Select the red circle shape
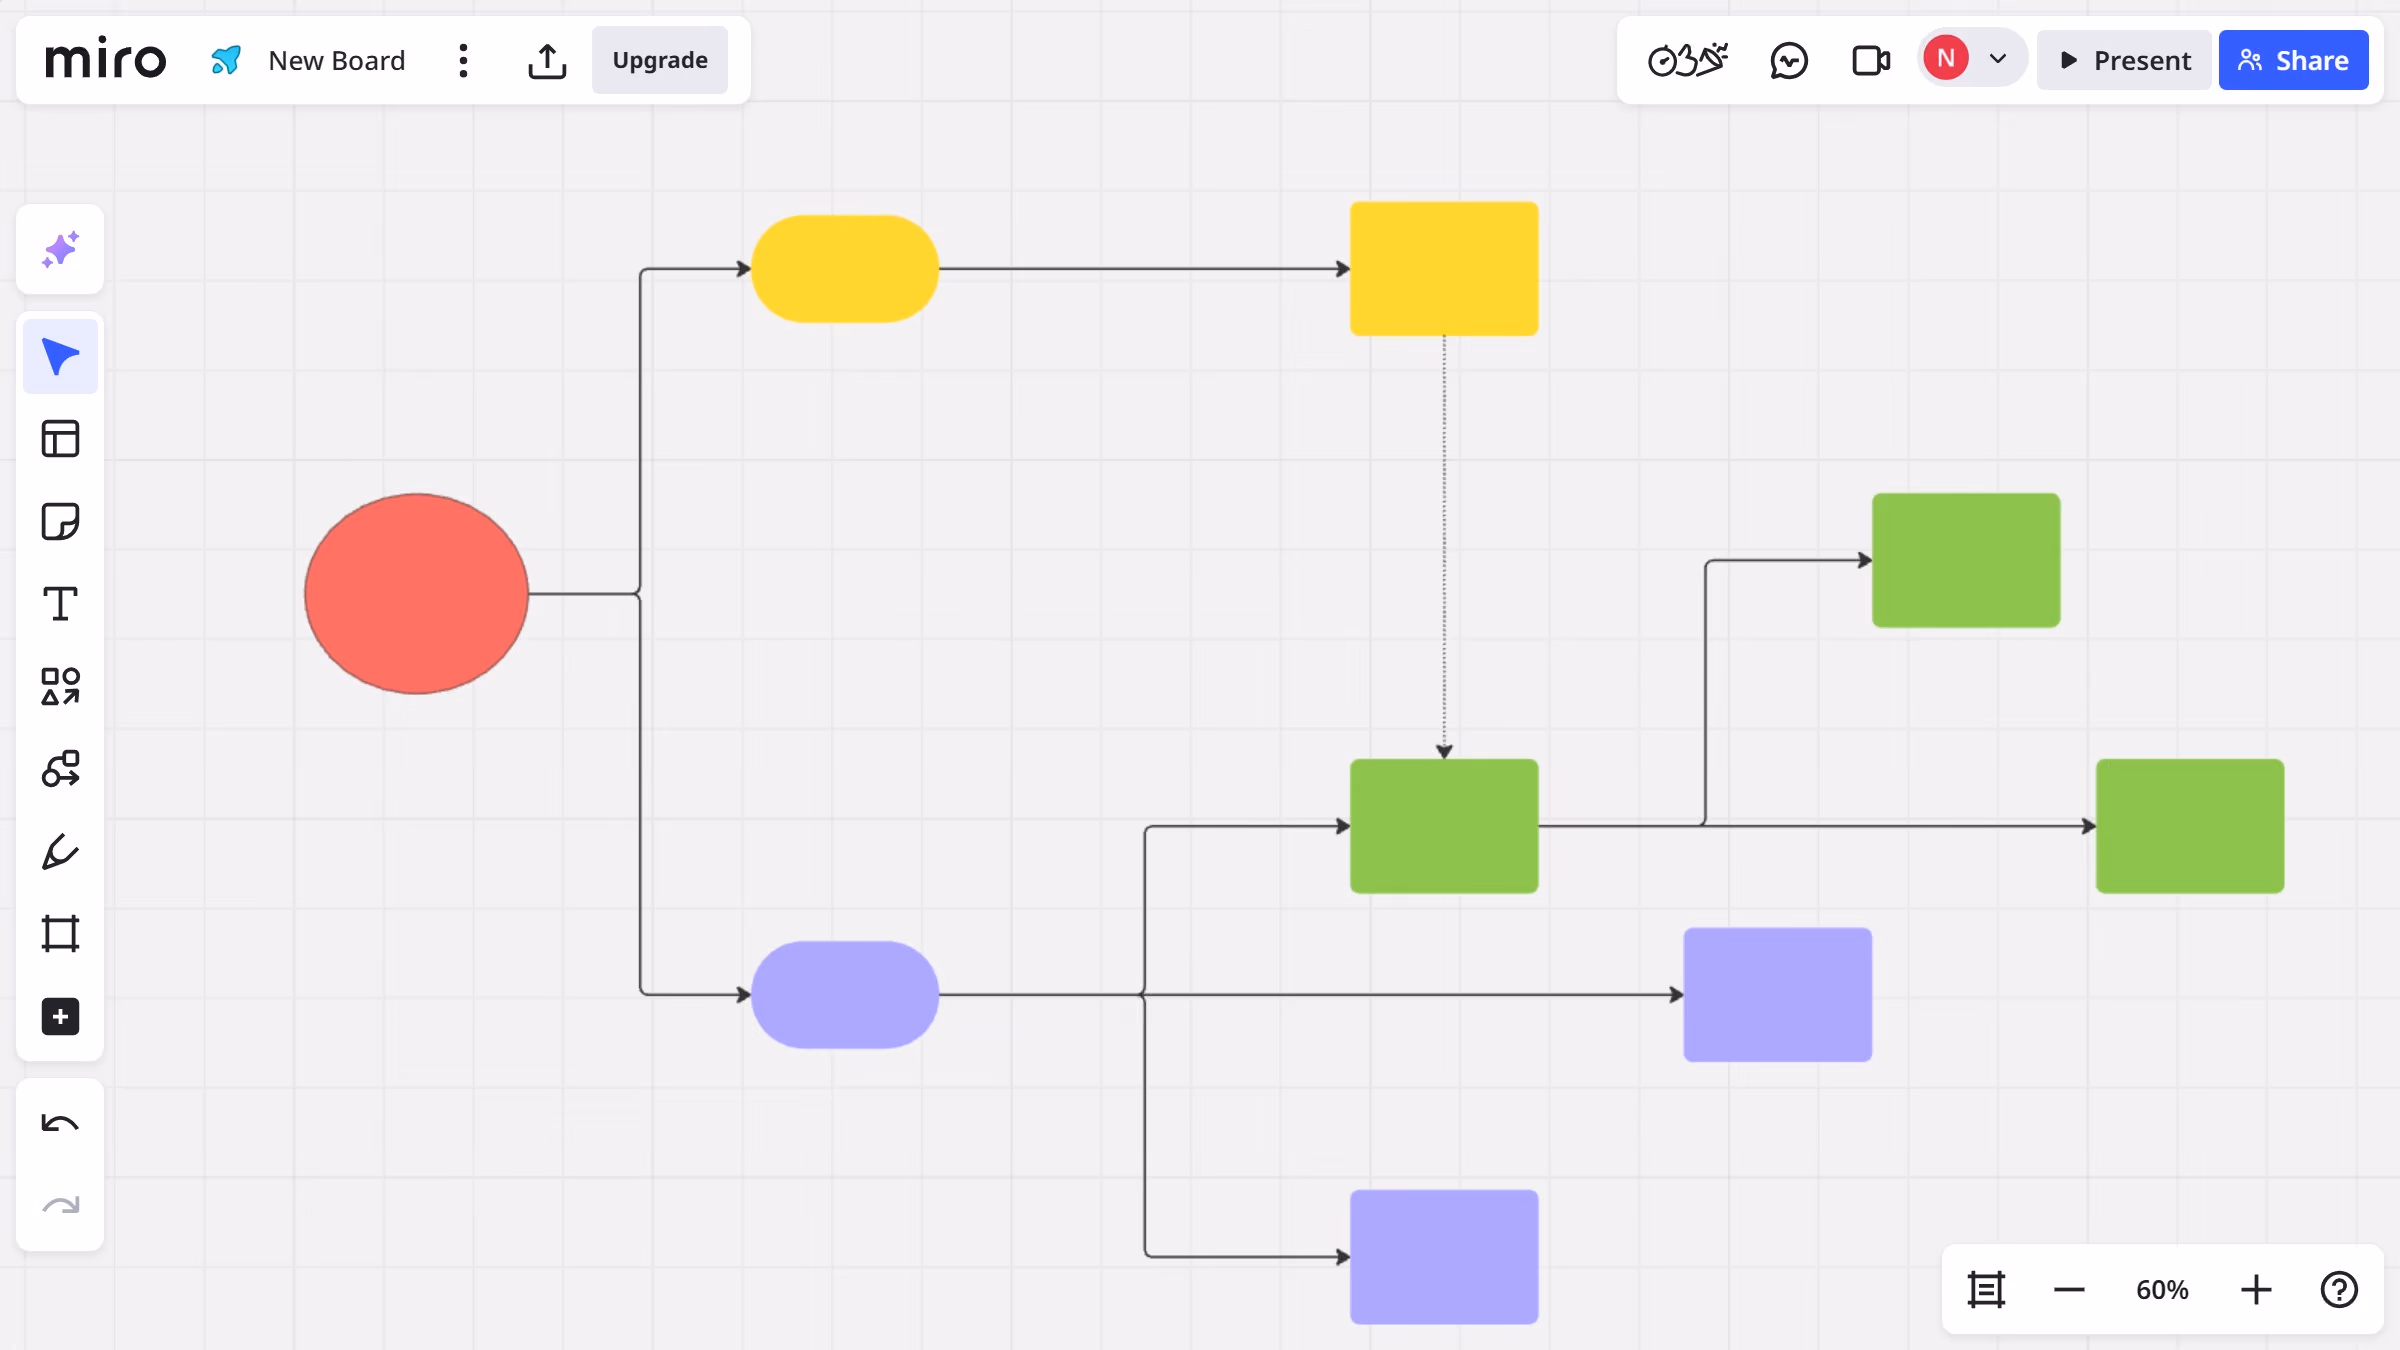This screenshot has width=2400, height=1350. pos(416,594)
